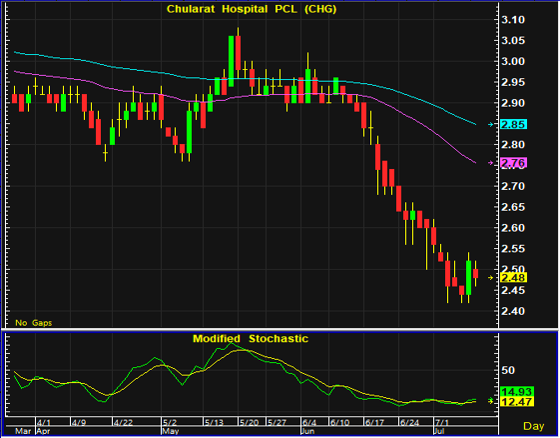Viewport: 560px width, 438px height.
Task: Click the 4/22 date marker
Action: 123,423
